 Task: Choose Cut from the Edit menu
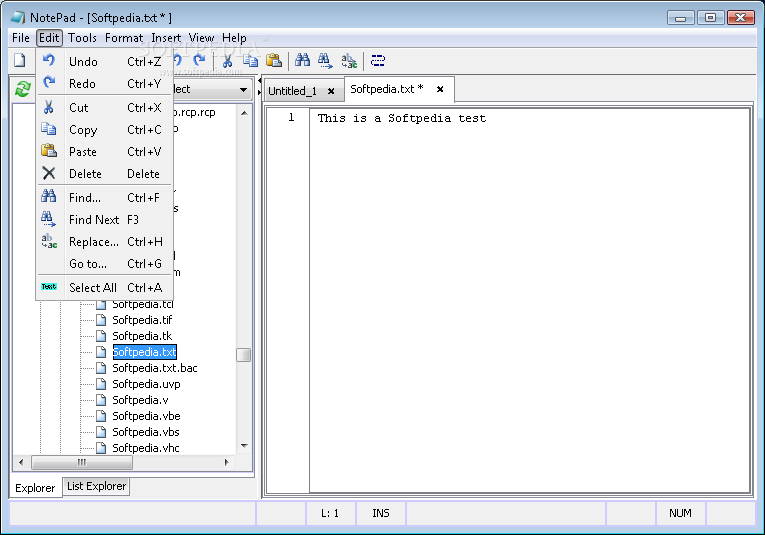tap(104, 107)
